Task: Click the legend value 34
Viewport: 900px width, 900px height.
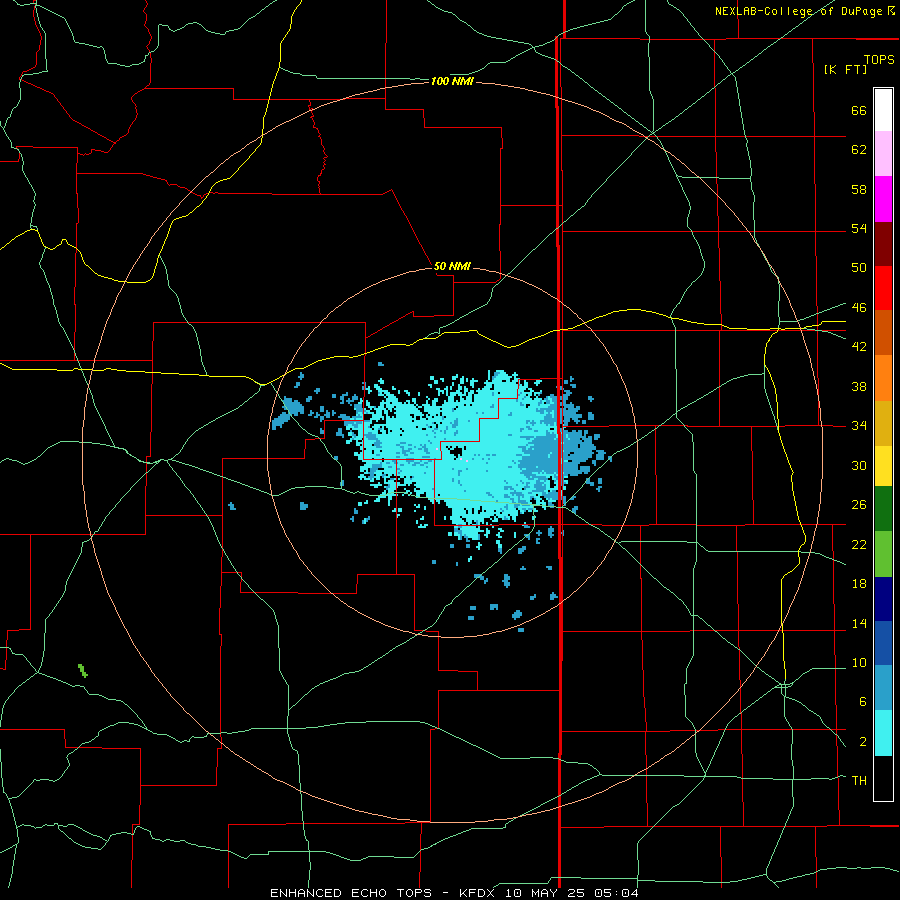Action: tap(859, 425)
